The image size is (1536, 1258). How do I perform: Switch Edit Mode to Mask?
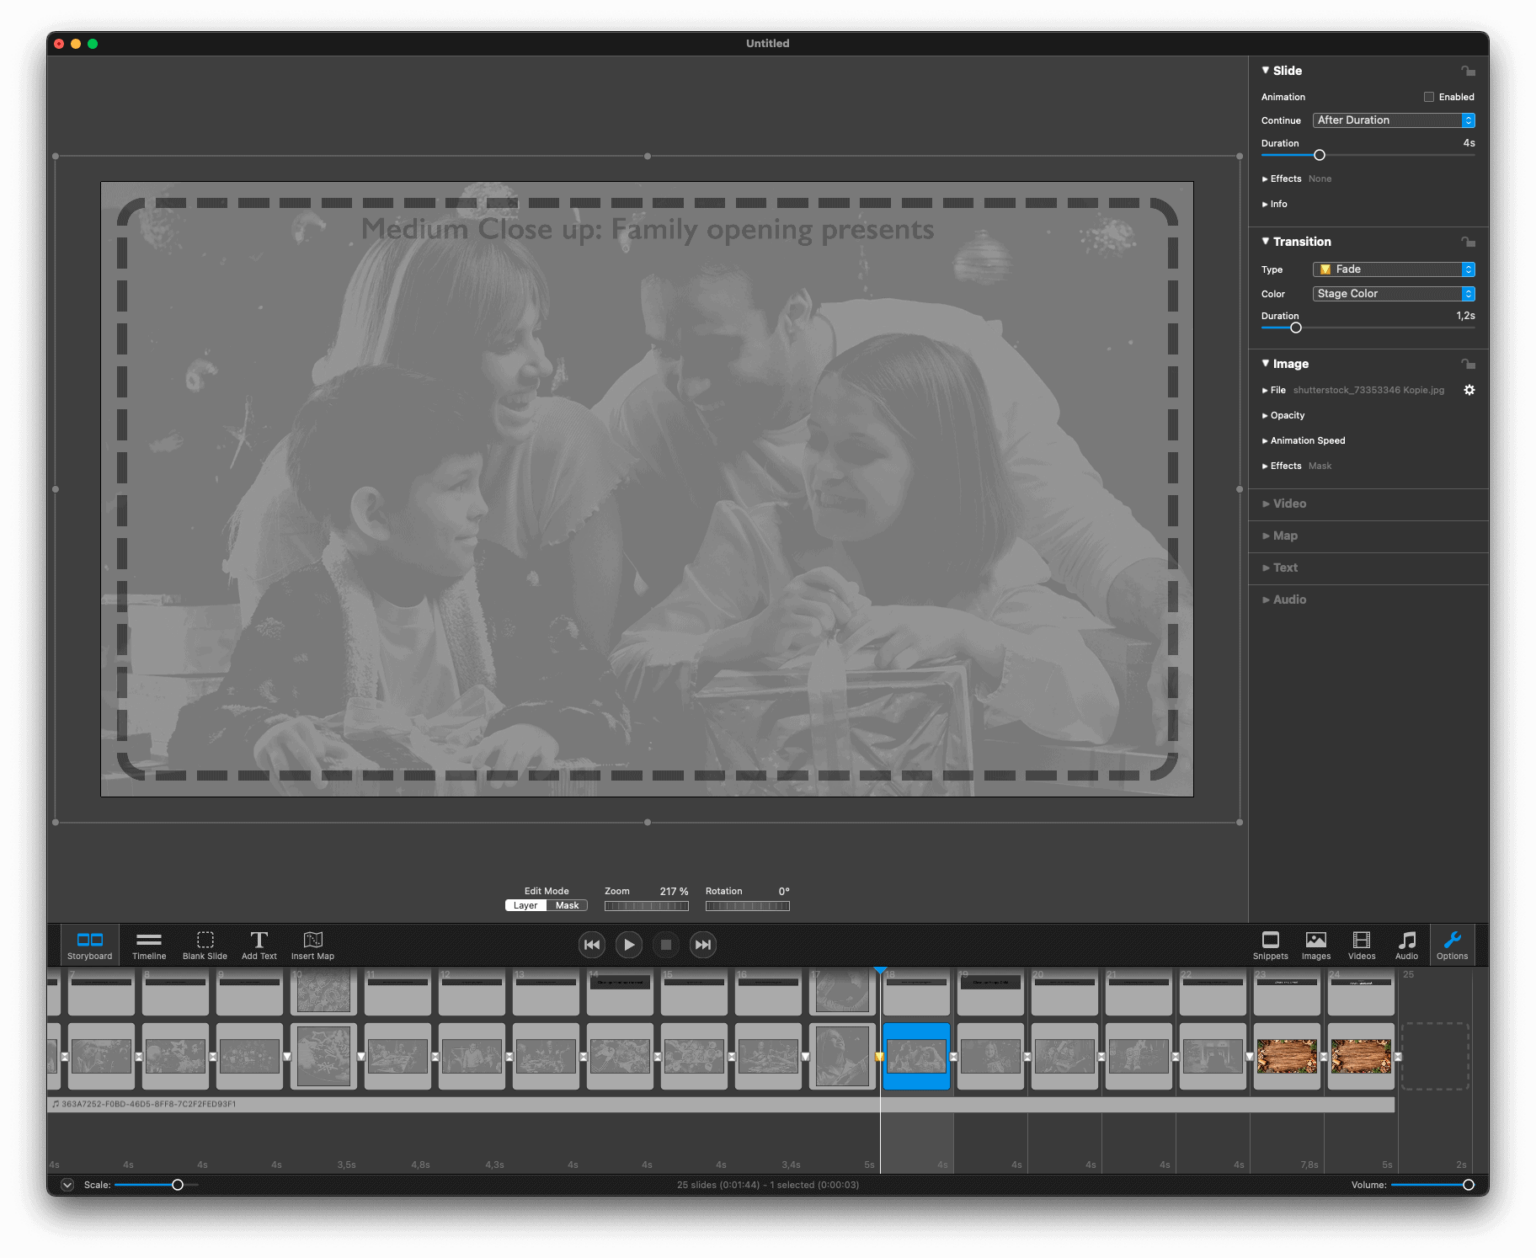567,906
